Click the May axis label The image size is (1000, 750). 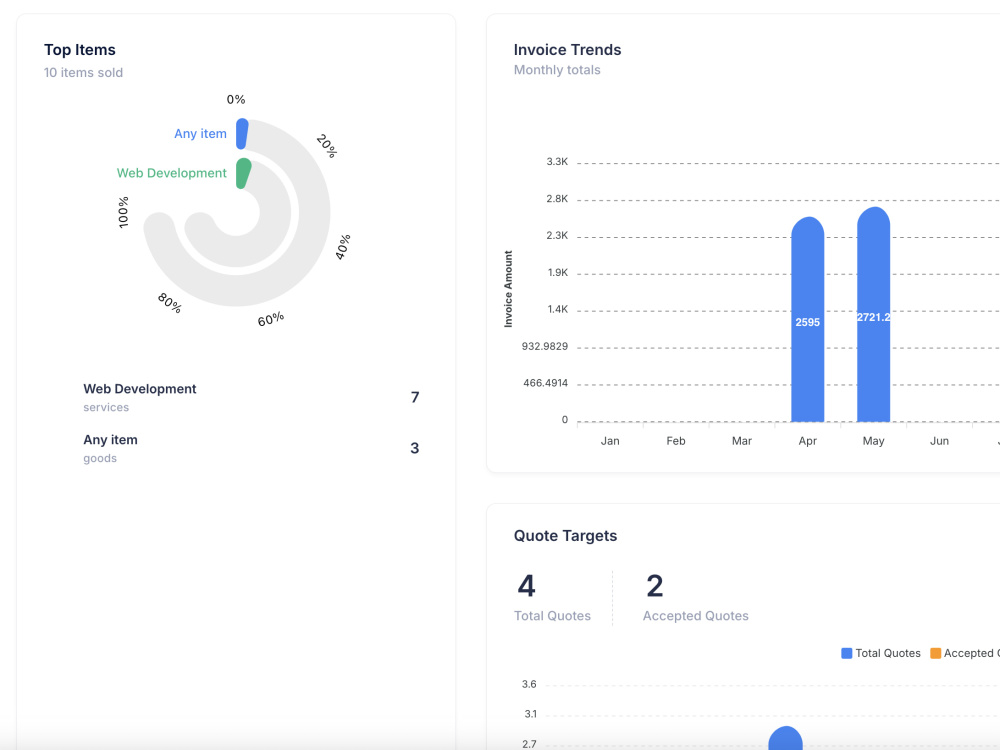pyautogui.click(x=873, y=441)
